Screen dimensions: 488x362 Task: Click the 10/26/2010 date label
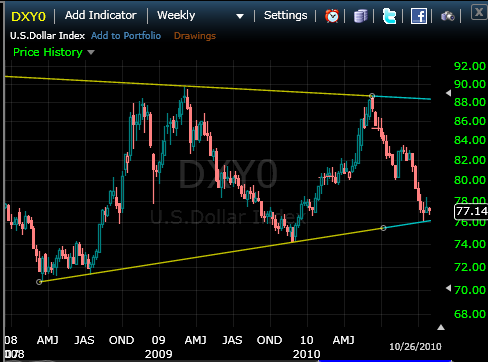(415, 347)
